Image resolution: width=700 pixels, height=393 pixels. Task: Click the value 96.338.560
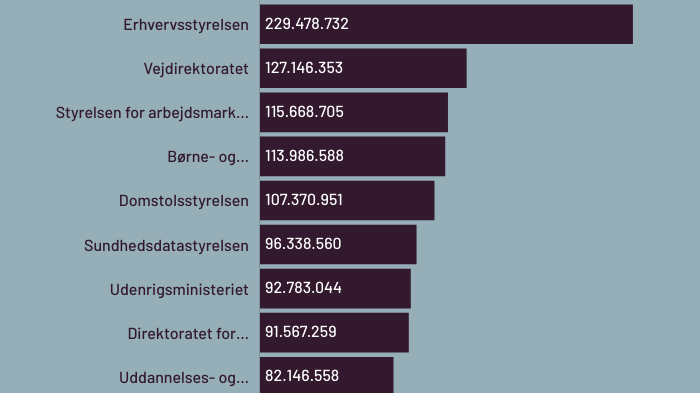[303, 244]
